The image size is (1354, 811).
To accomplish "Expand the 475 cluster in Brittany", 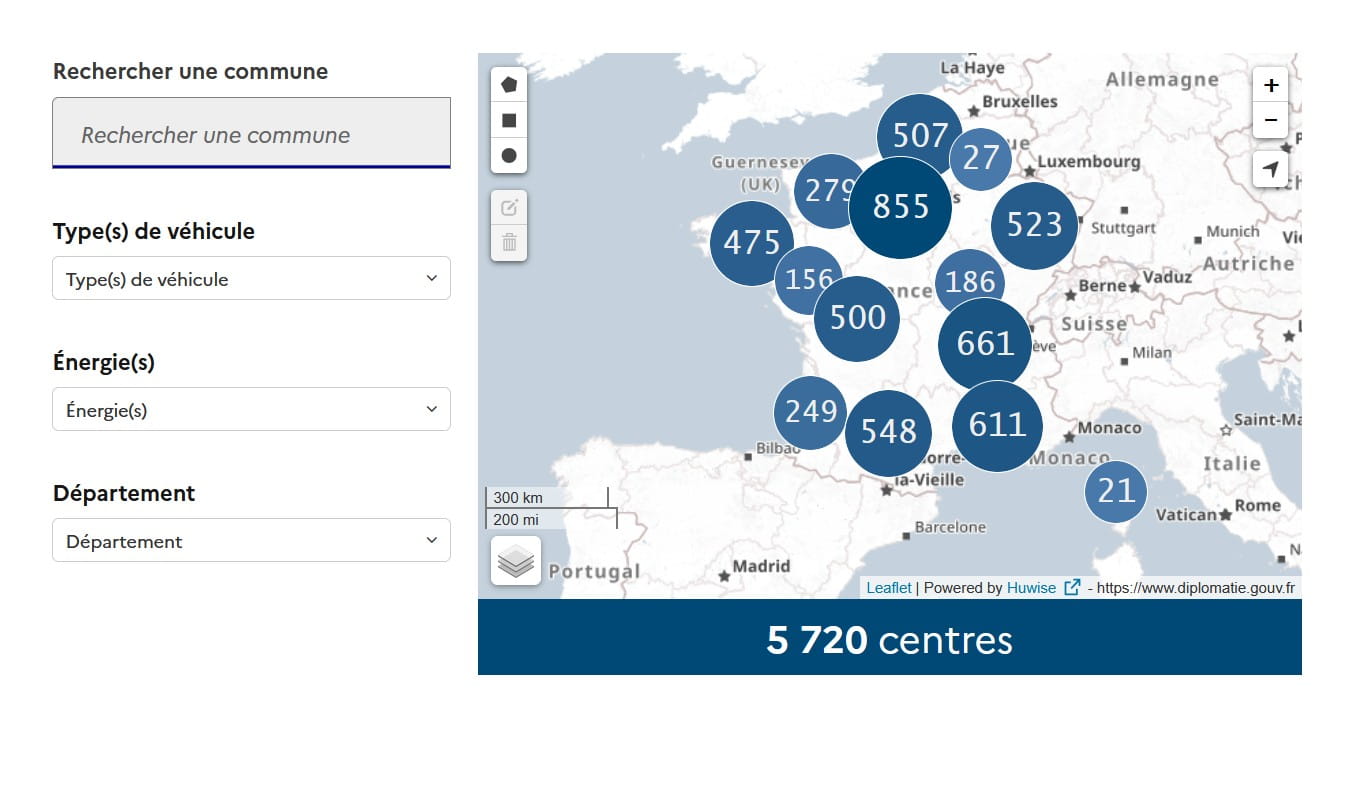I will coord(751,243).
